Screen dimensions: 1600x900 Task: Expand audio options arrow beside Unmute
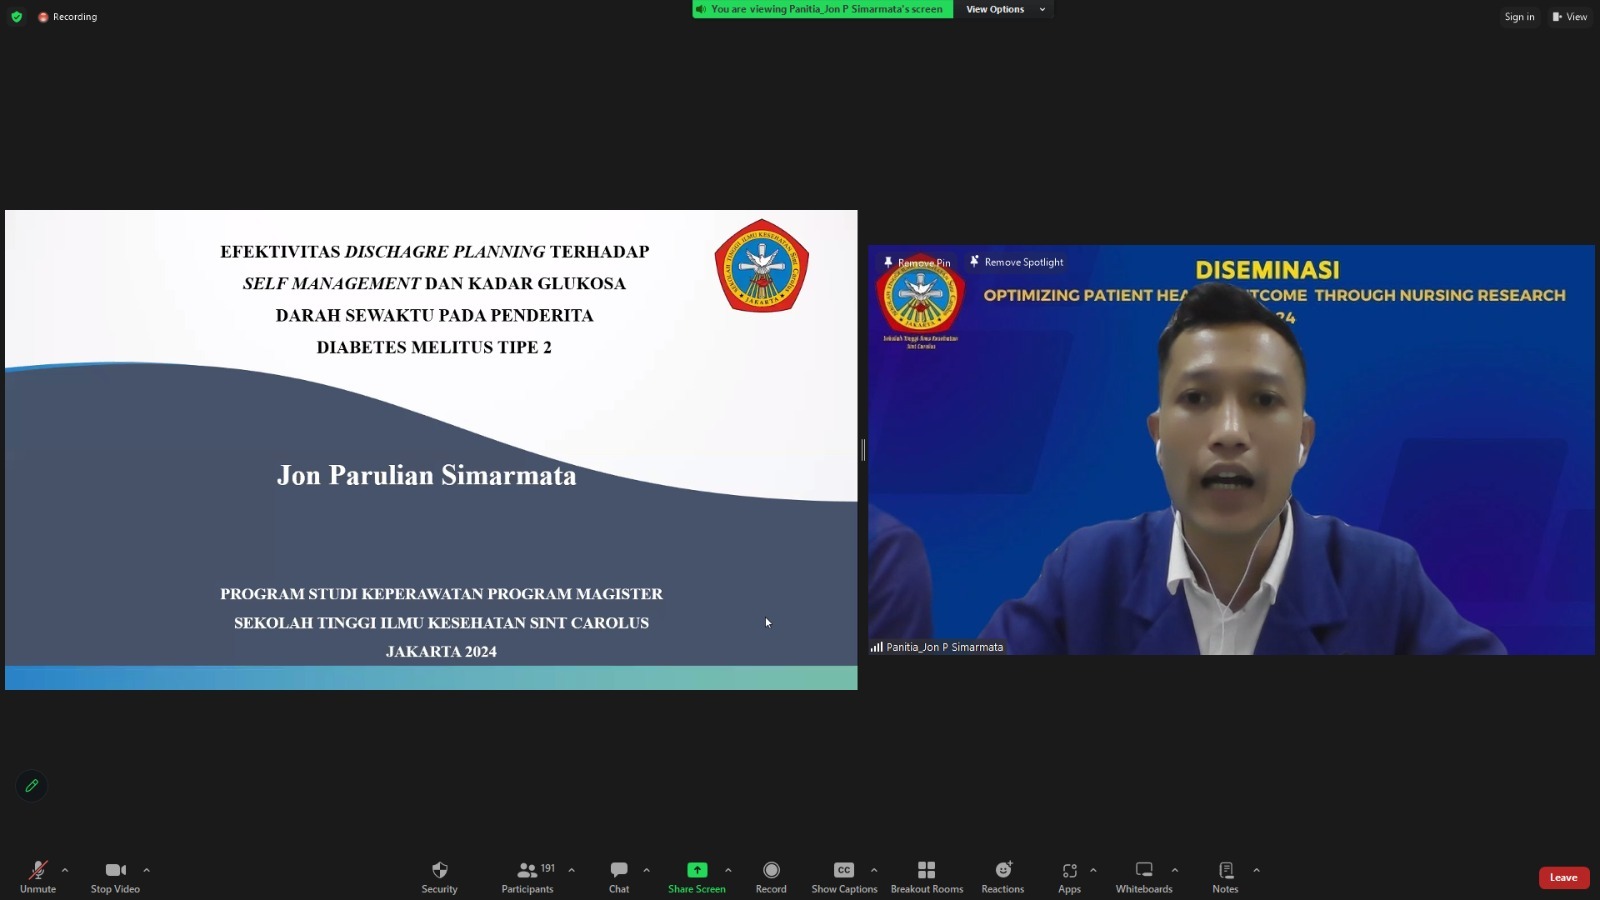click(x=65, y=870)
